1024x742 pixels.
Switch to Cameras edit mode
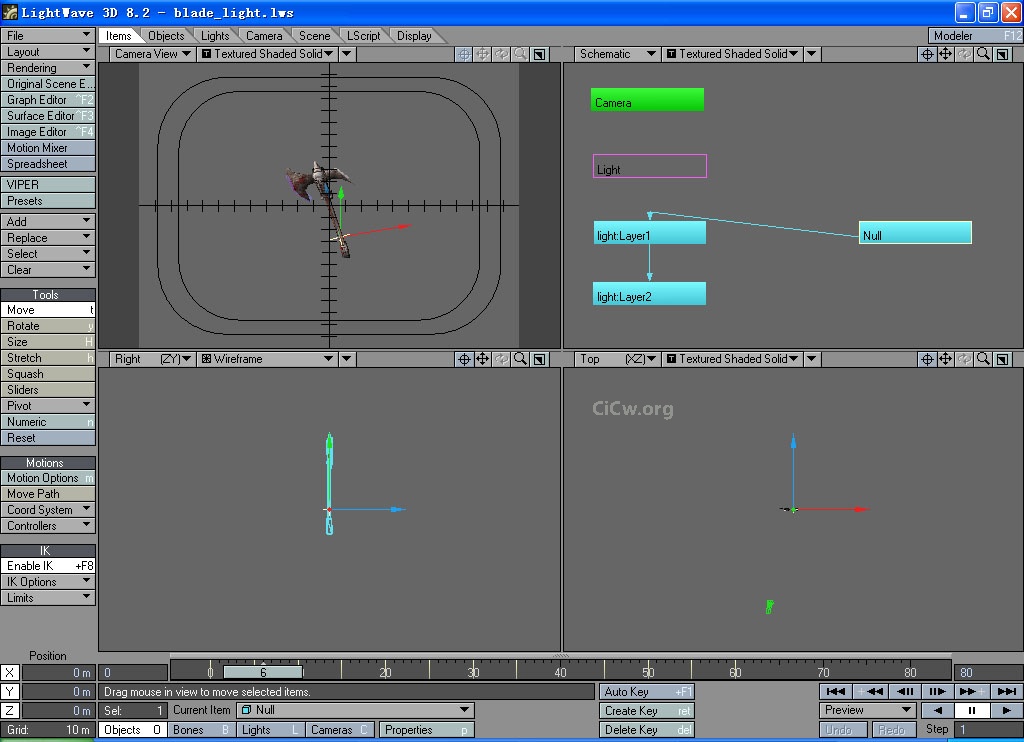[x=340, y=730]
